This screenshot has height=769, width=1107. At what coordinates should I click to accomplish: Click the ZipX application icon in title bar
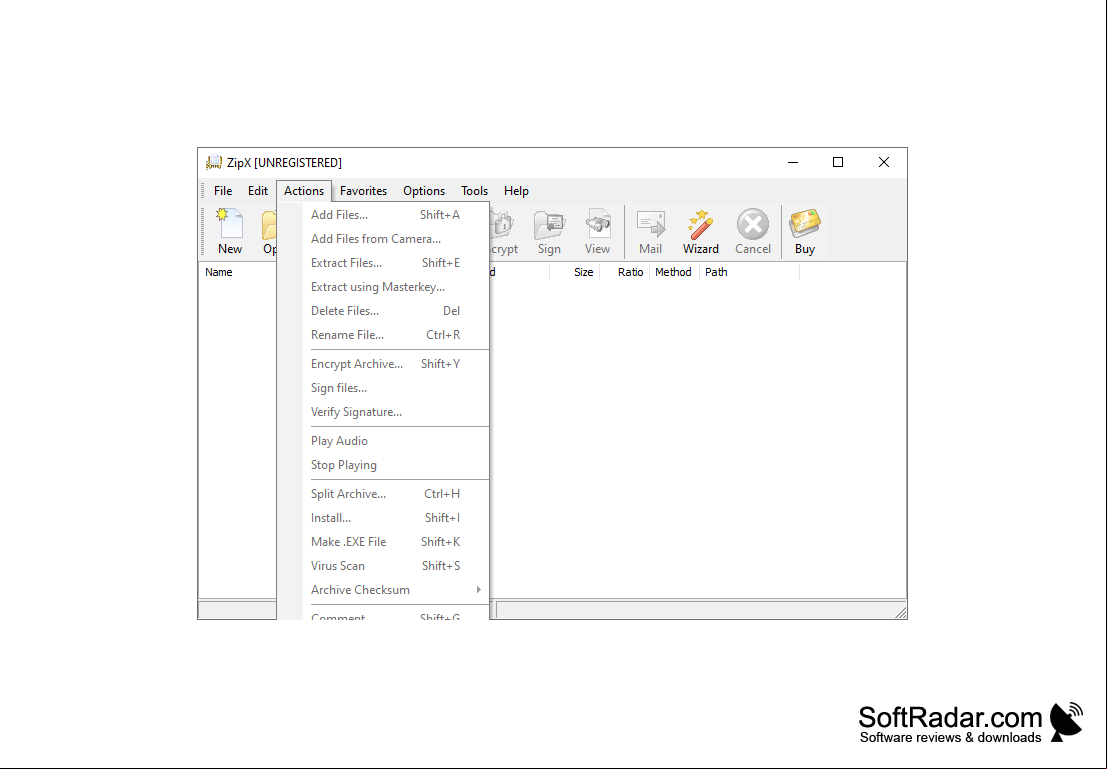(213, 162)
